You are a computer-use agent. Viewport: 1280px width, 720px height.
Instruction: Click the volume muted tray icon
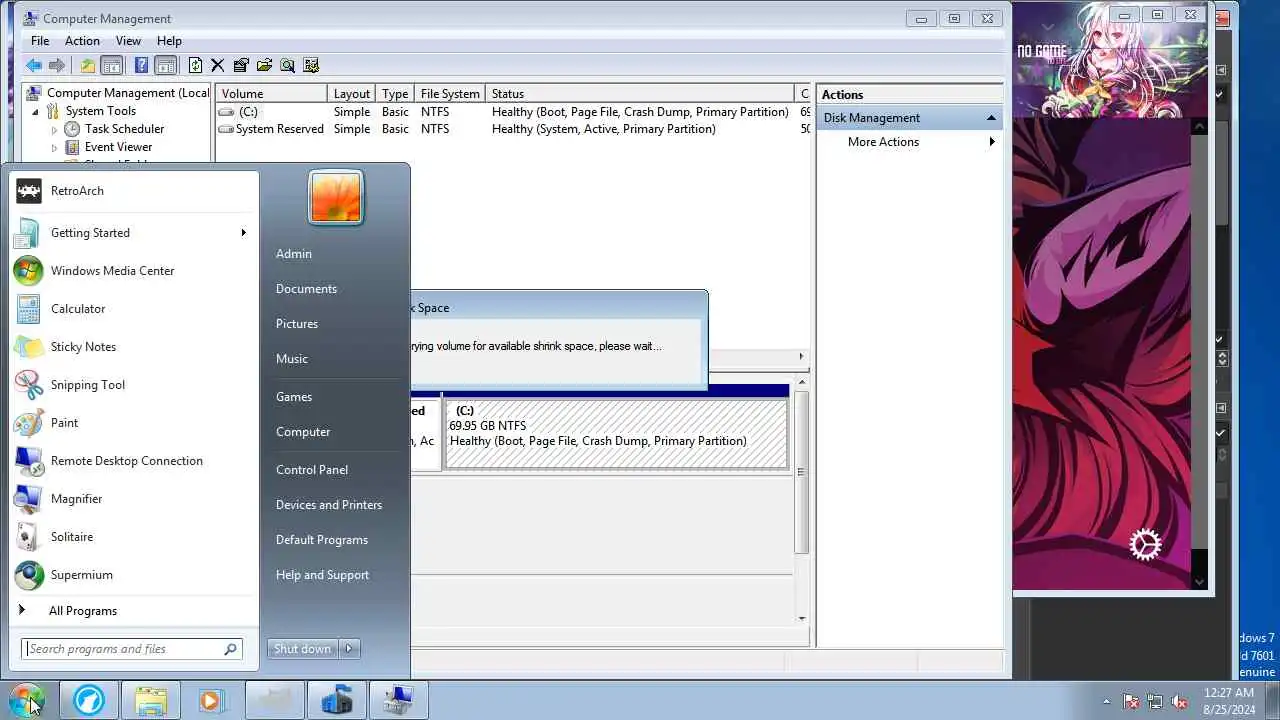[x=1180, y=701]
